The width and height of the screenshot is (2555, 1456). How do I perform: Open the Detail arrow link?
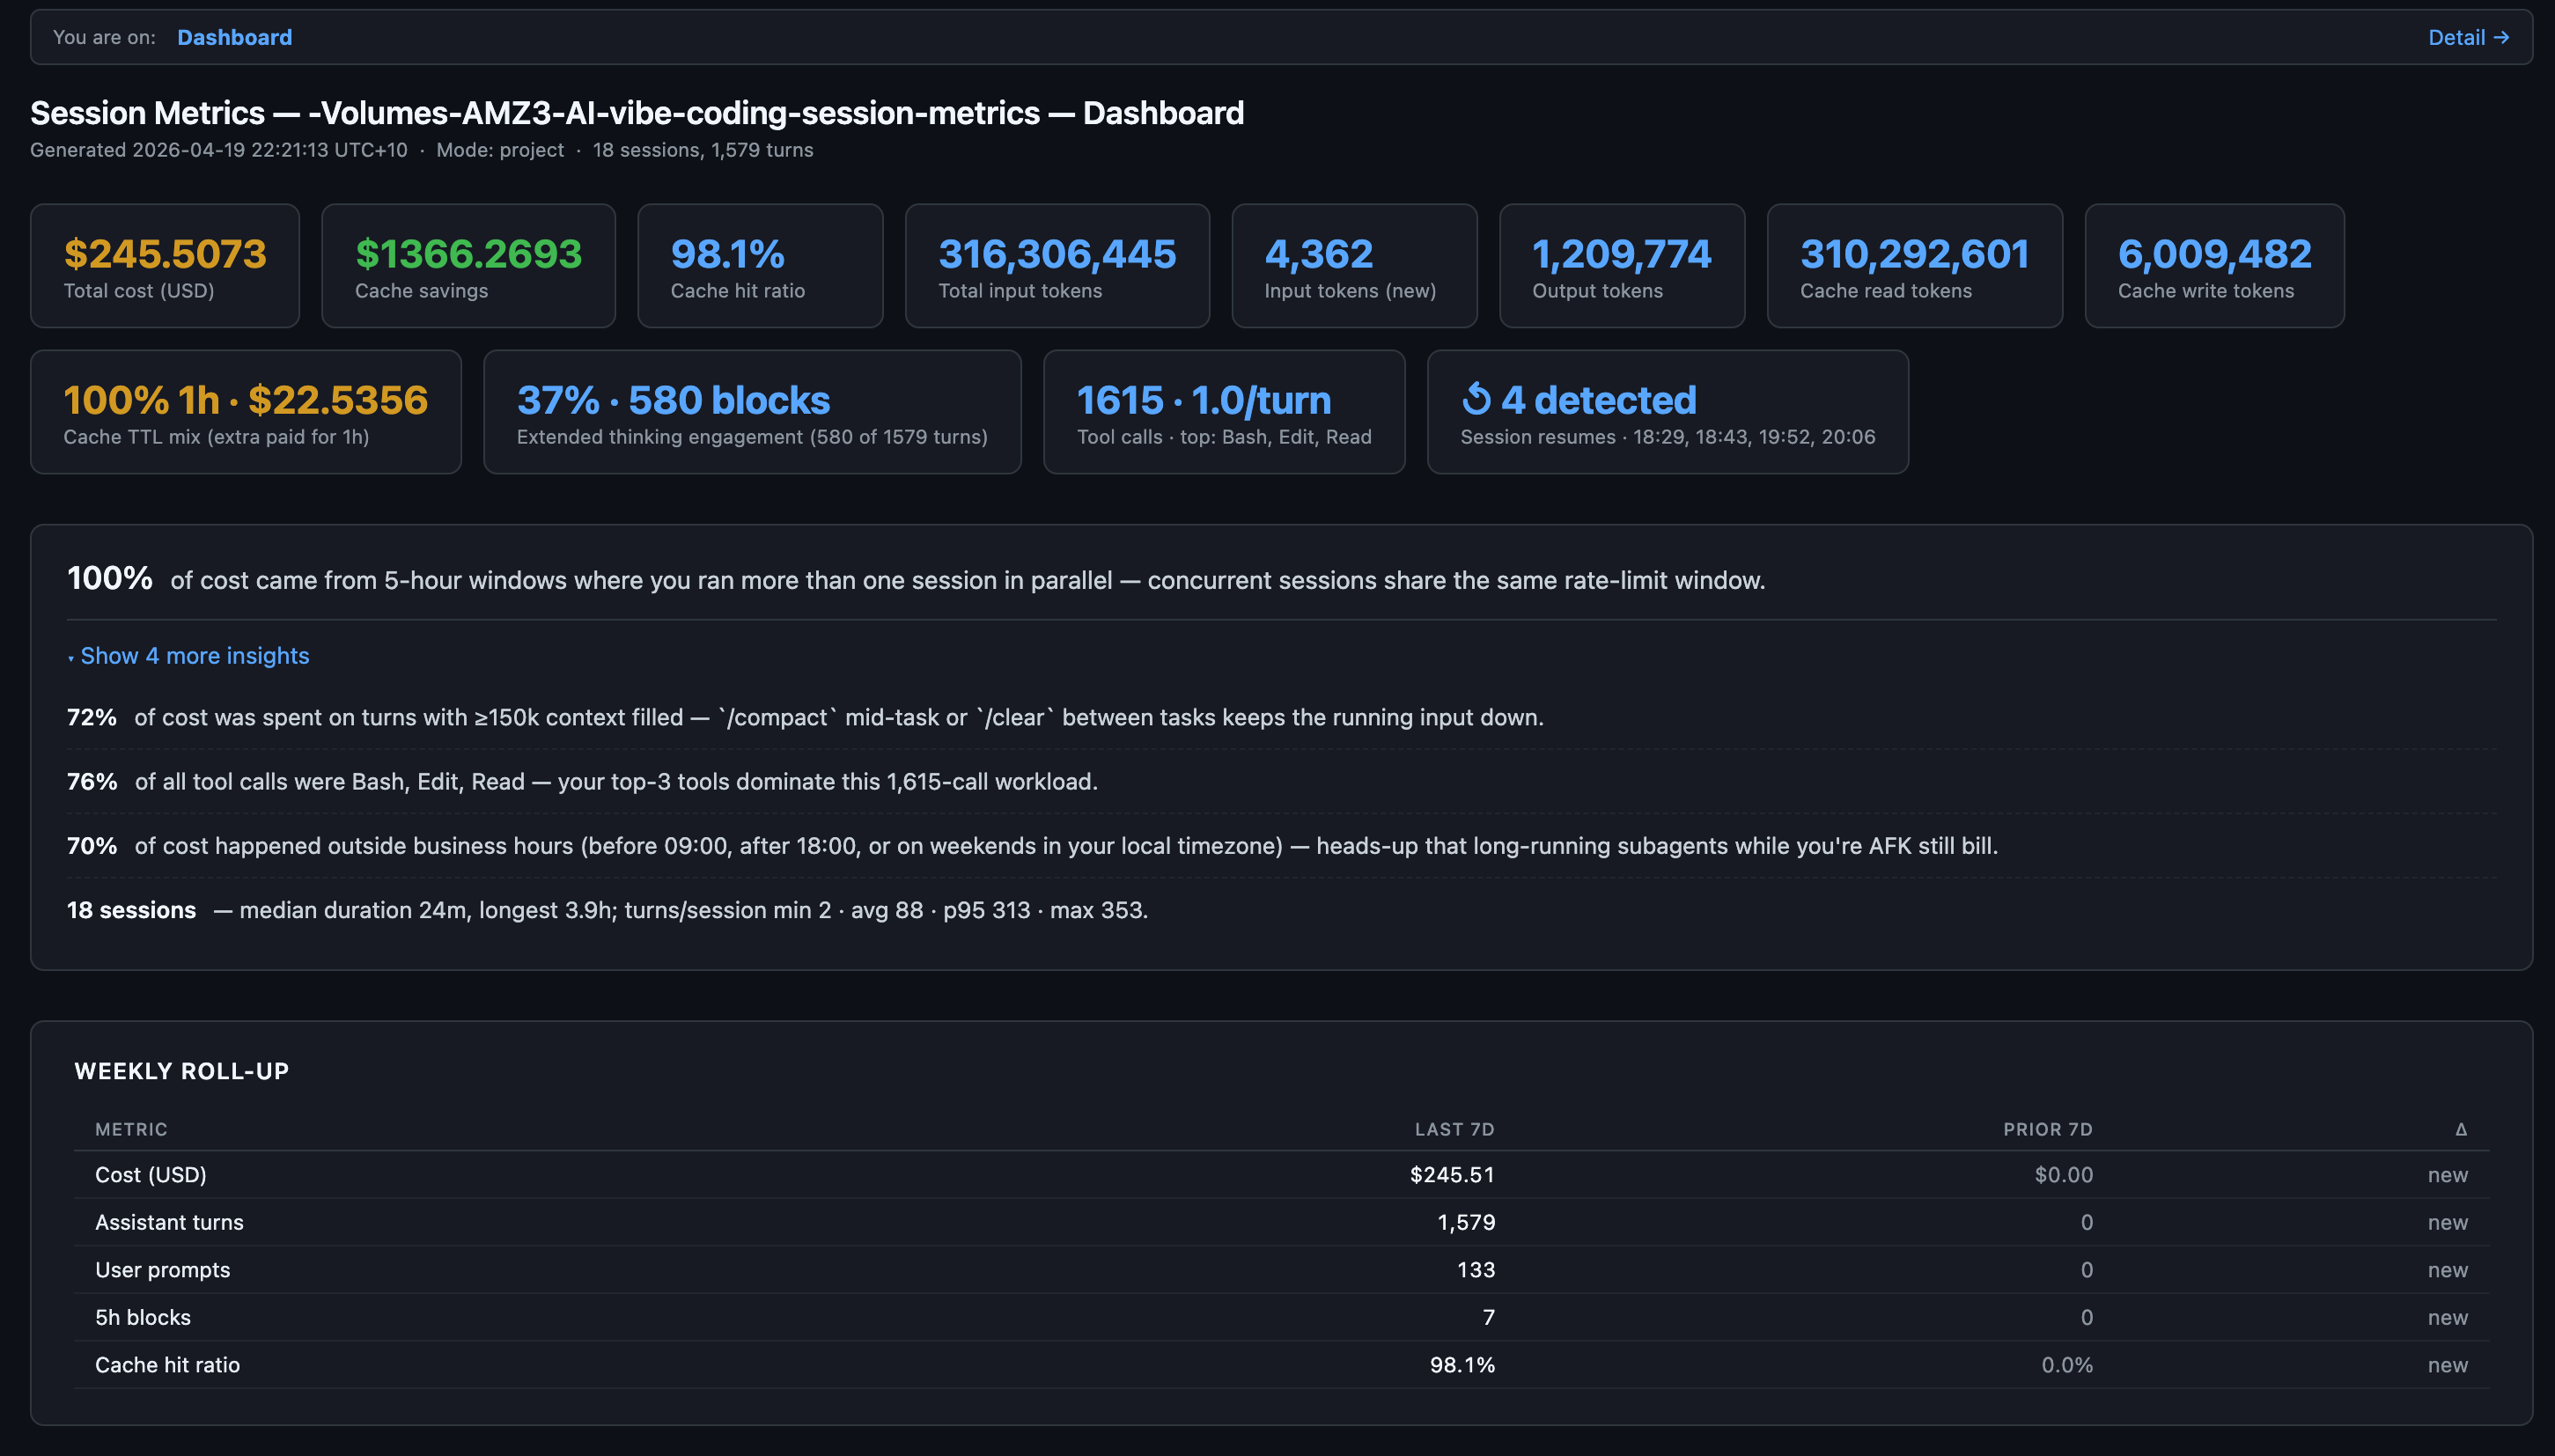(x=2467, y=38)
